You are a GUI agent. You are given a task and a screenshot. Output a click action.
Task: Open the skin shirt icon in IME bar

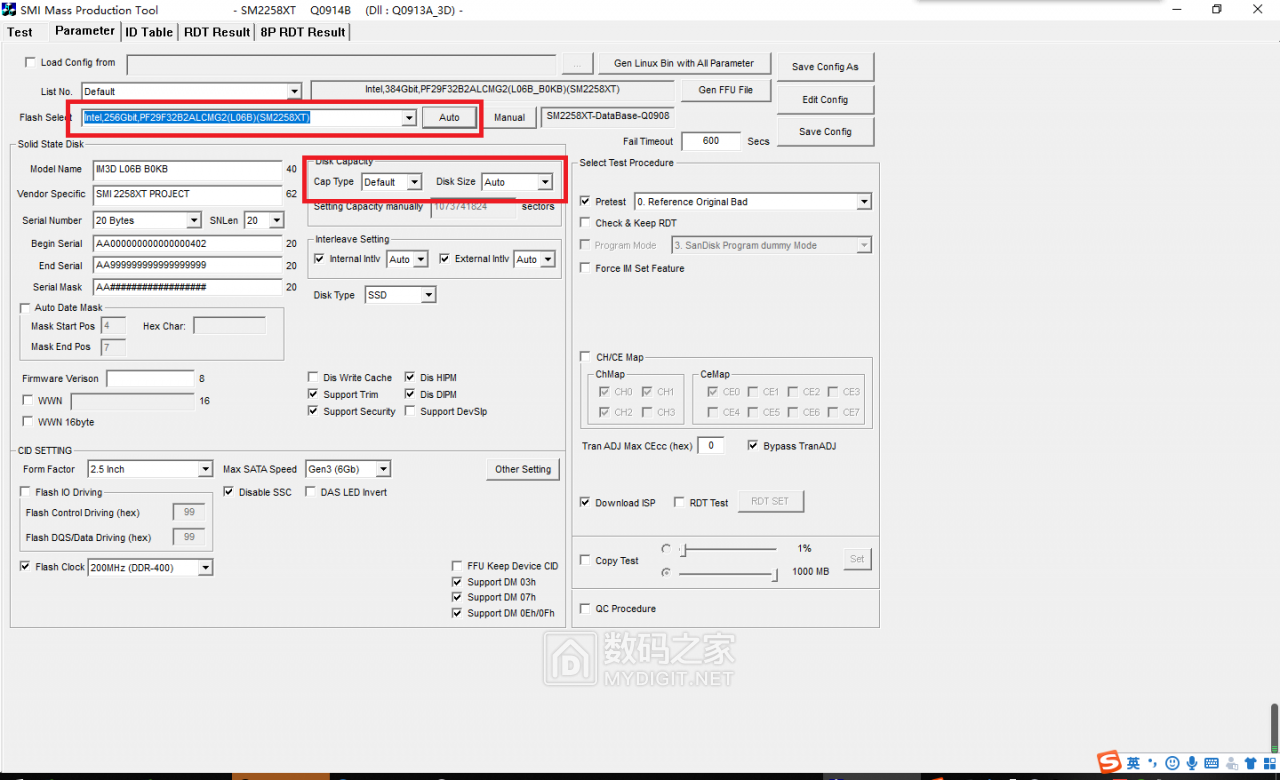[1250, 763]
